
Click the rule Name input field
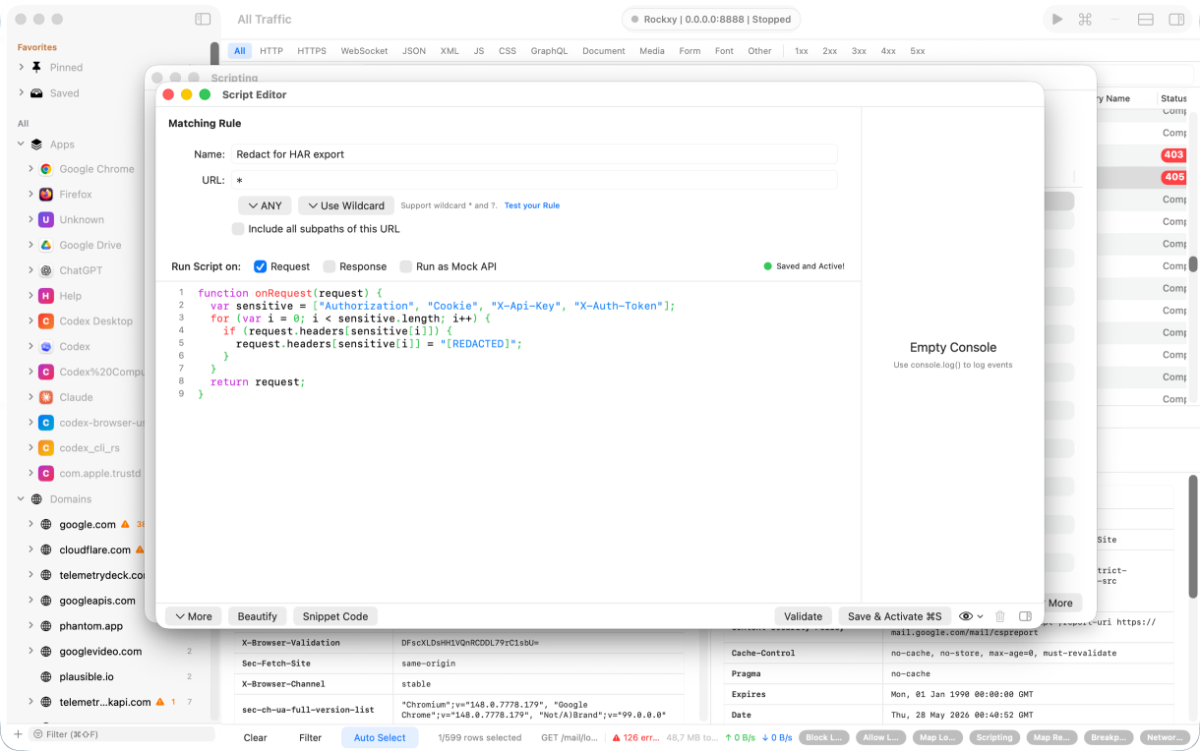coord(534,154)
